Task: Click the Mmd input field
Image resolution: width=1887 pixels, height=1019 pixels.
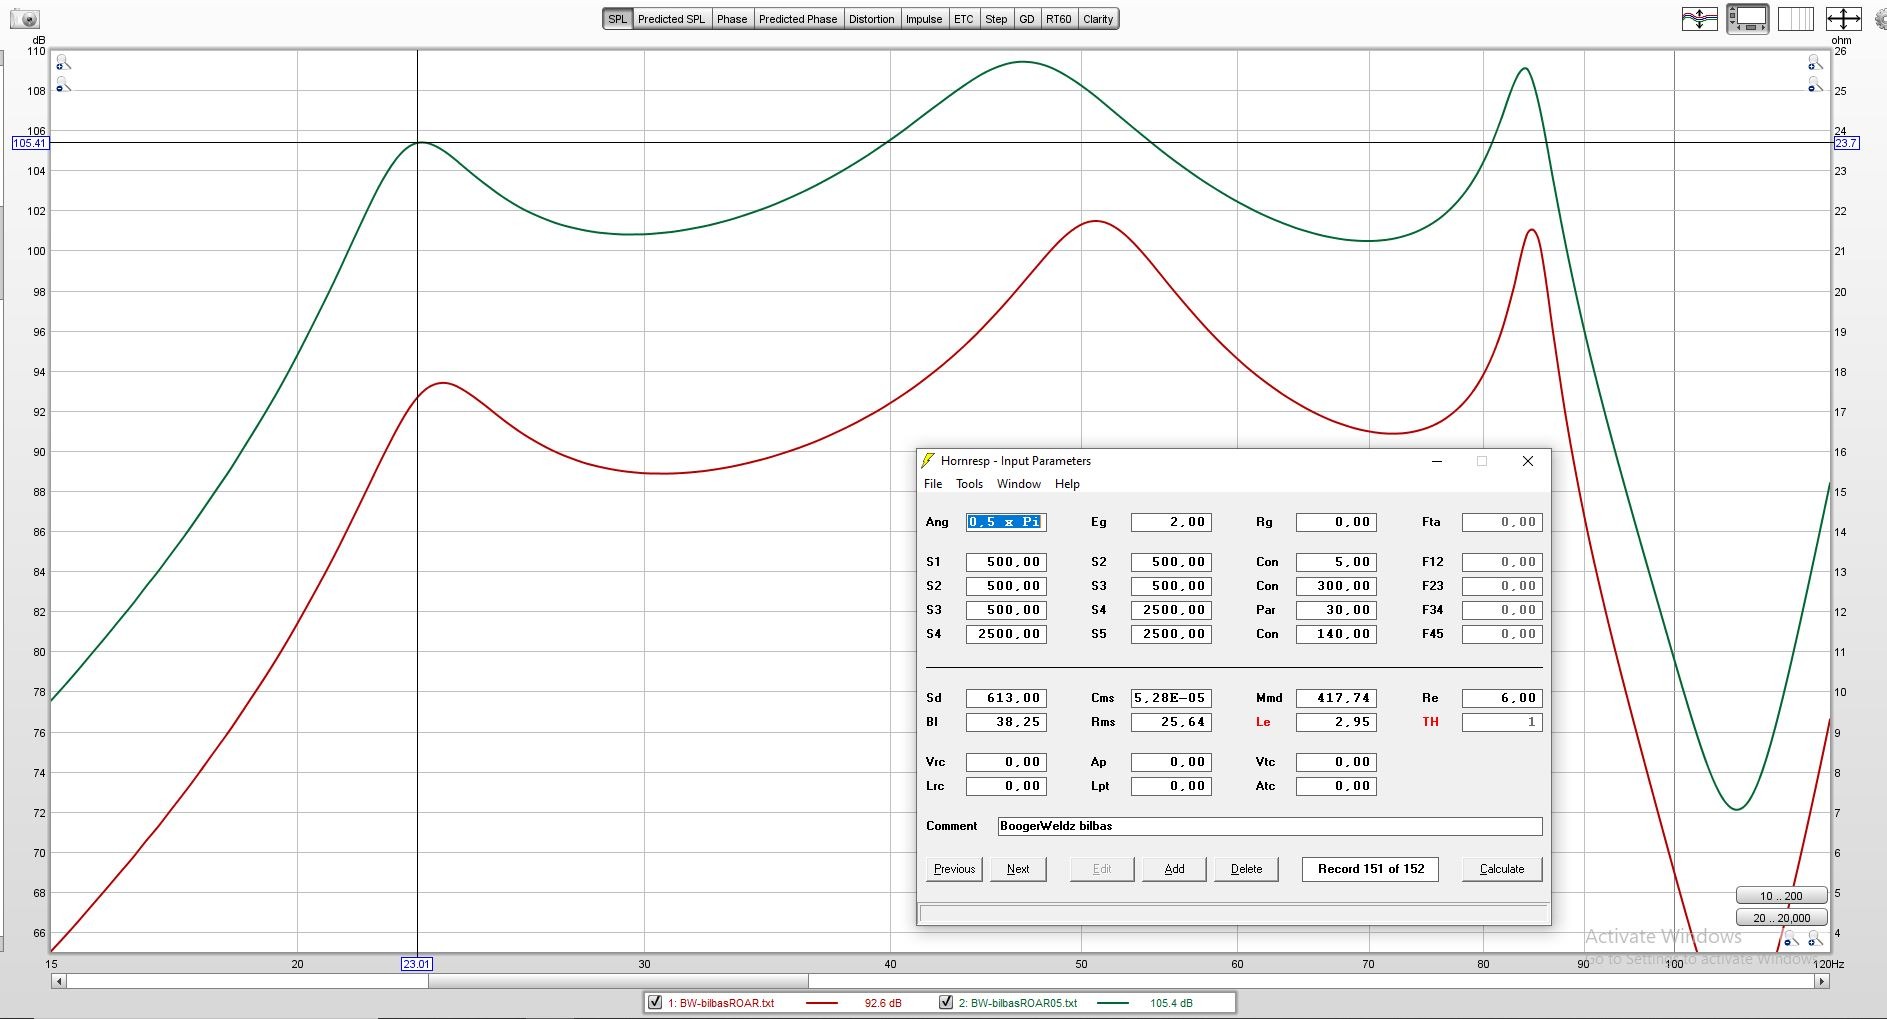Action: click(x=1336, y=698)
